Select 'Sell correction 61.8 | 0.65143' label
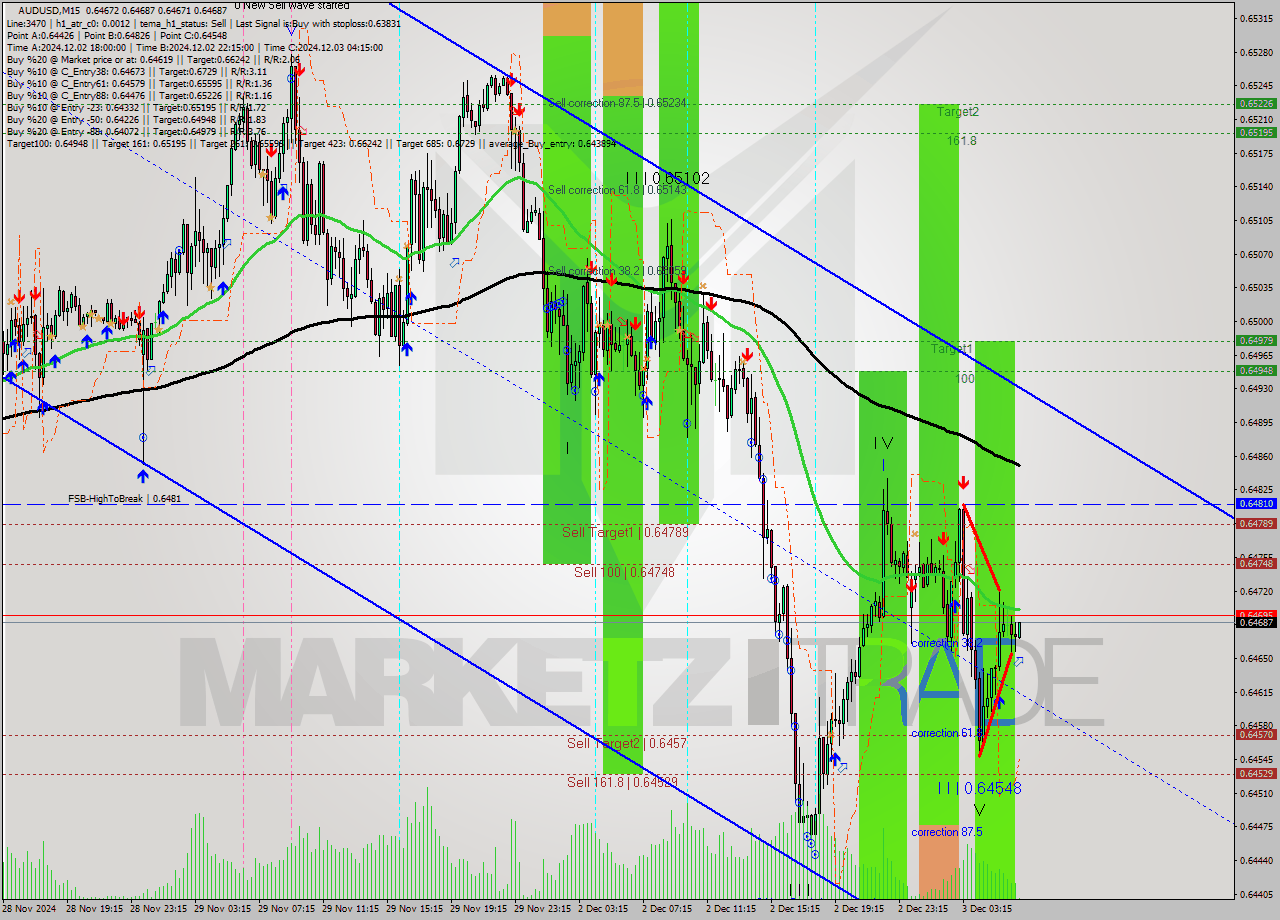1280x920 pixels. [617, 190]
